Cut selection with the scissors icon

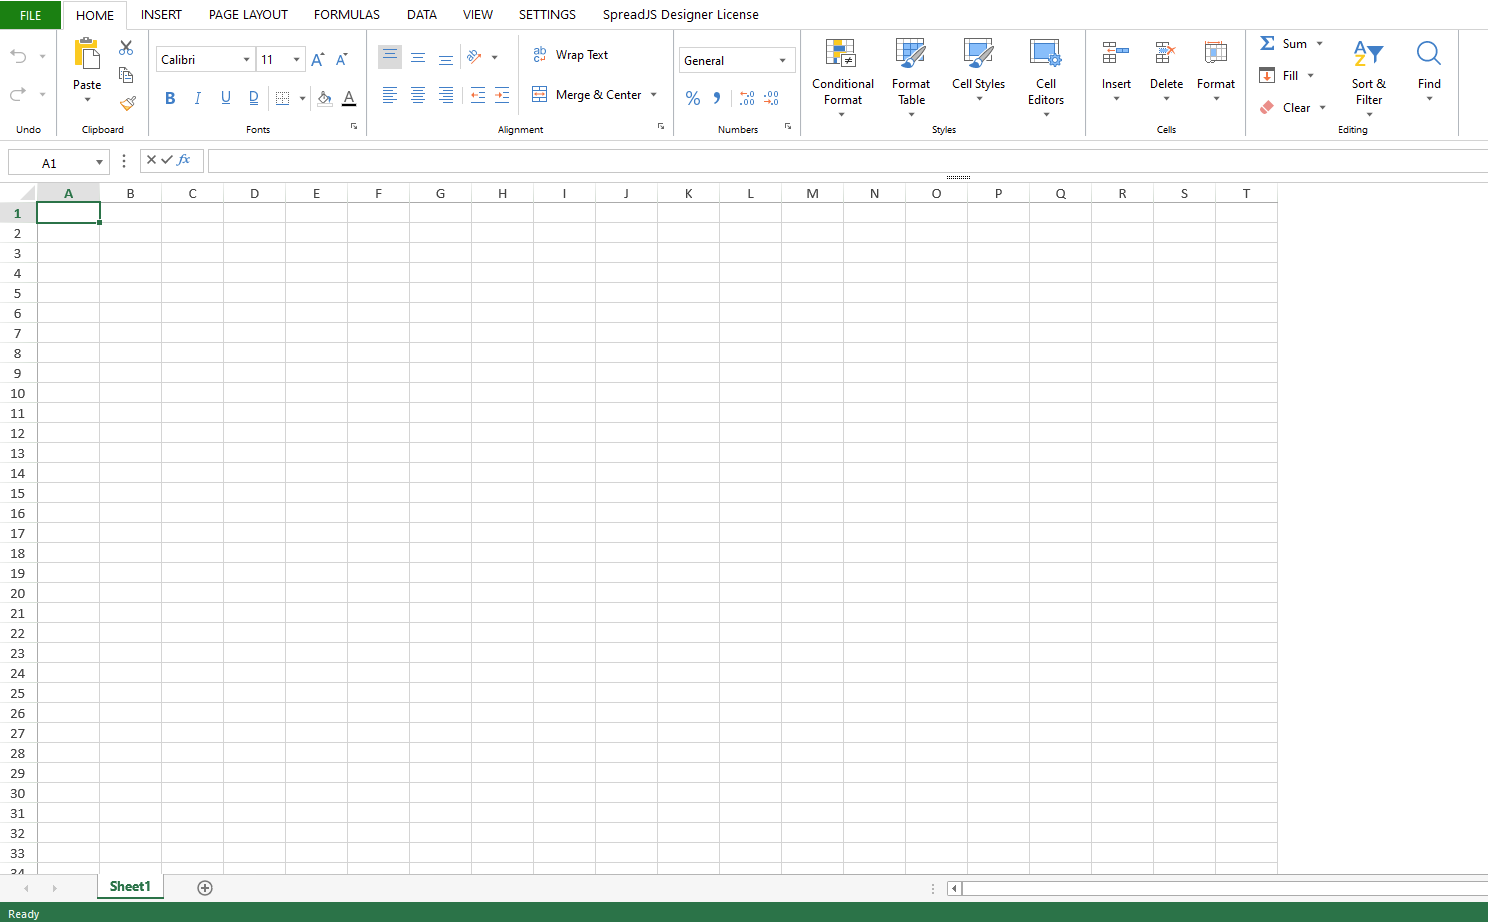point(126,48)
